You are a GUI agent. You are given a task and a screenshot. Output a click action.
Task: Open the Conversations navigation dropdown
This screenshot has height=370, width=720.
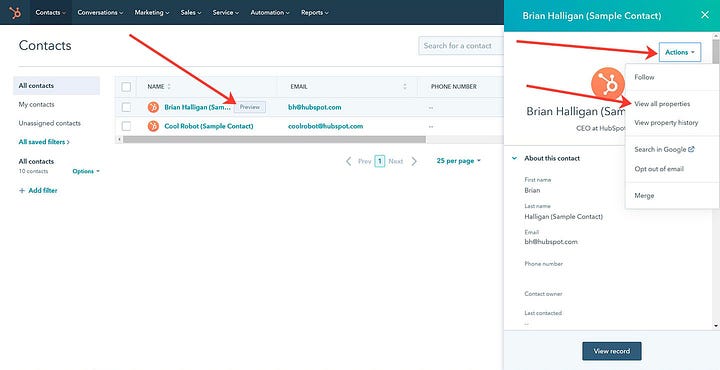tap(100, 12)
